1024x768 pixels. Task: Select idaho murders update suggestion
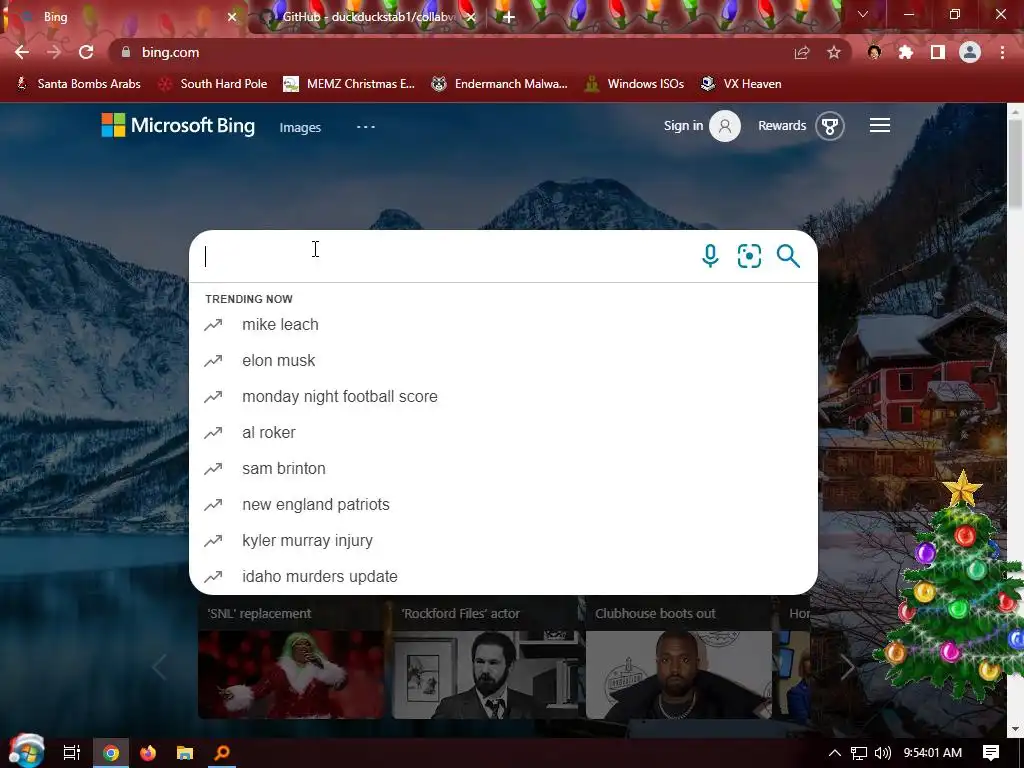click(503, 576)
